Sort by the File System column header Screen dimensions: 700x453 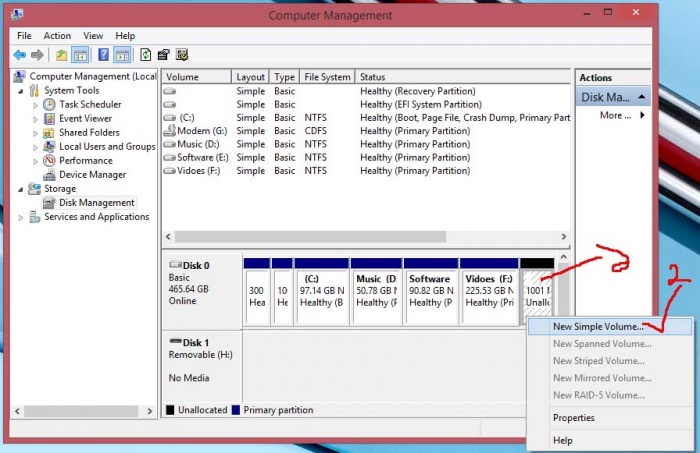(327, 77)
